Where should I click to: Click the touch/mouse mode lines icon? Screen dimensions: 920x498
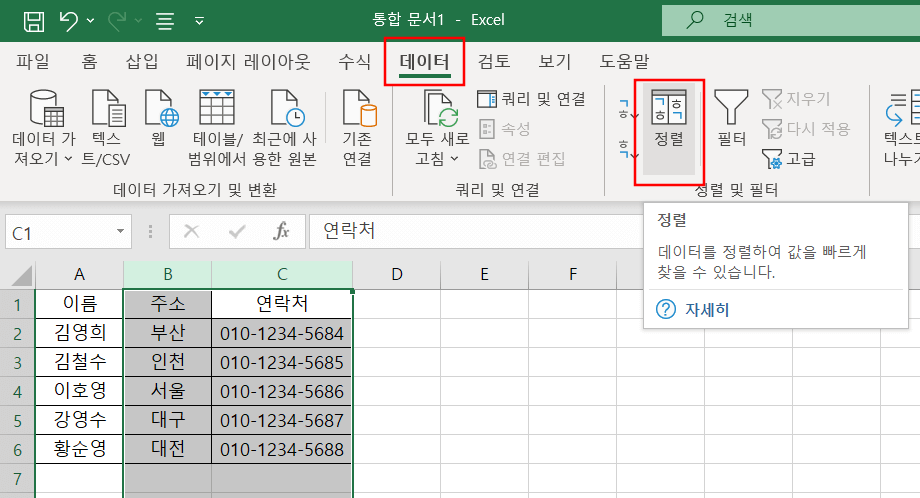pos(165,21)
